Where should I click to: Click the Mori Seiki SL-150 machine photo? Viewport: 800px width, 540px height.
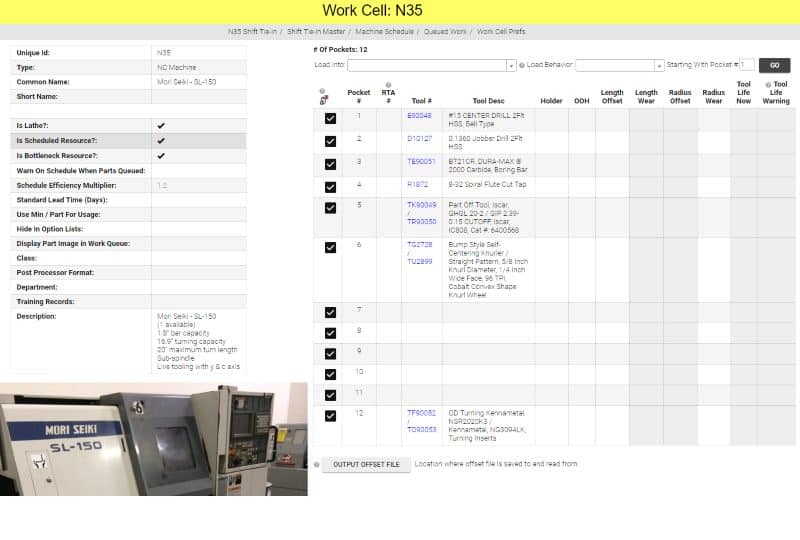pos(154,439)
